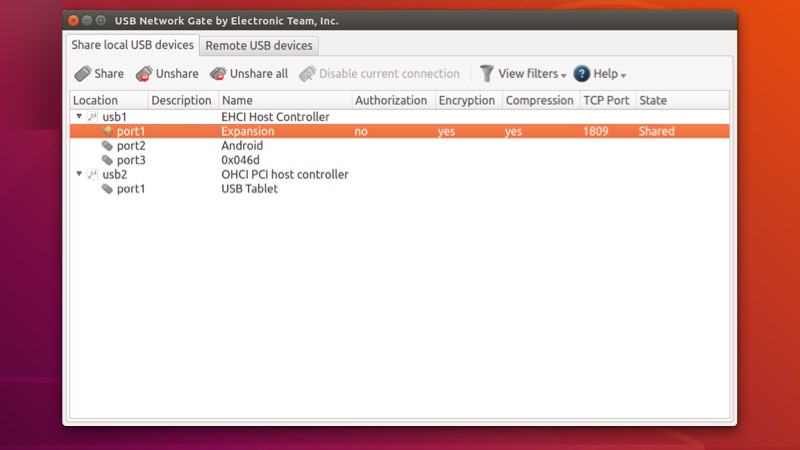The image size is (800, 450).
Task: Open the Help dropdown arrow
Action: click(x=623, y=76)
